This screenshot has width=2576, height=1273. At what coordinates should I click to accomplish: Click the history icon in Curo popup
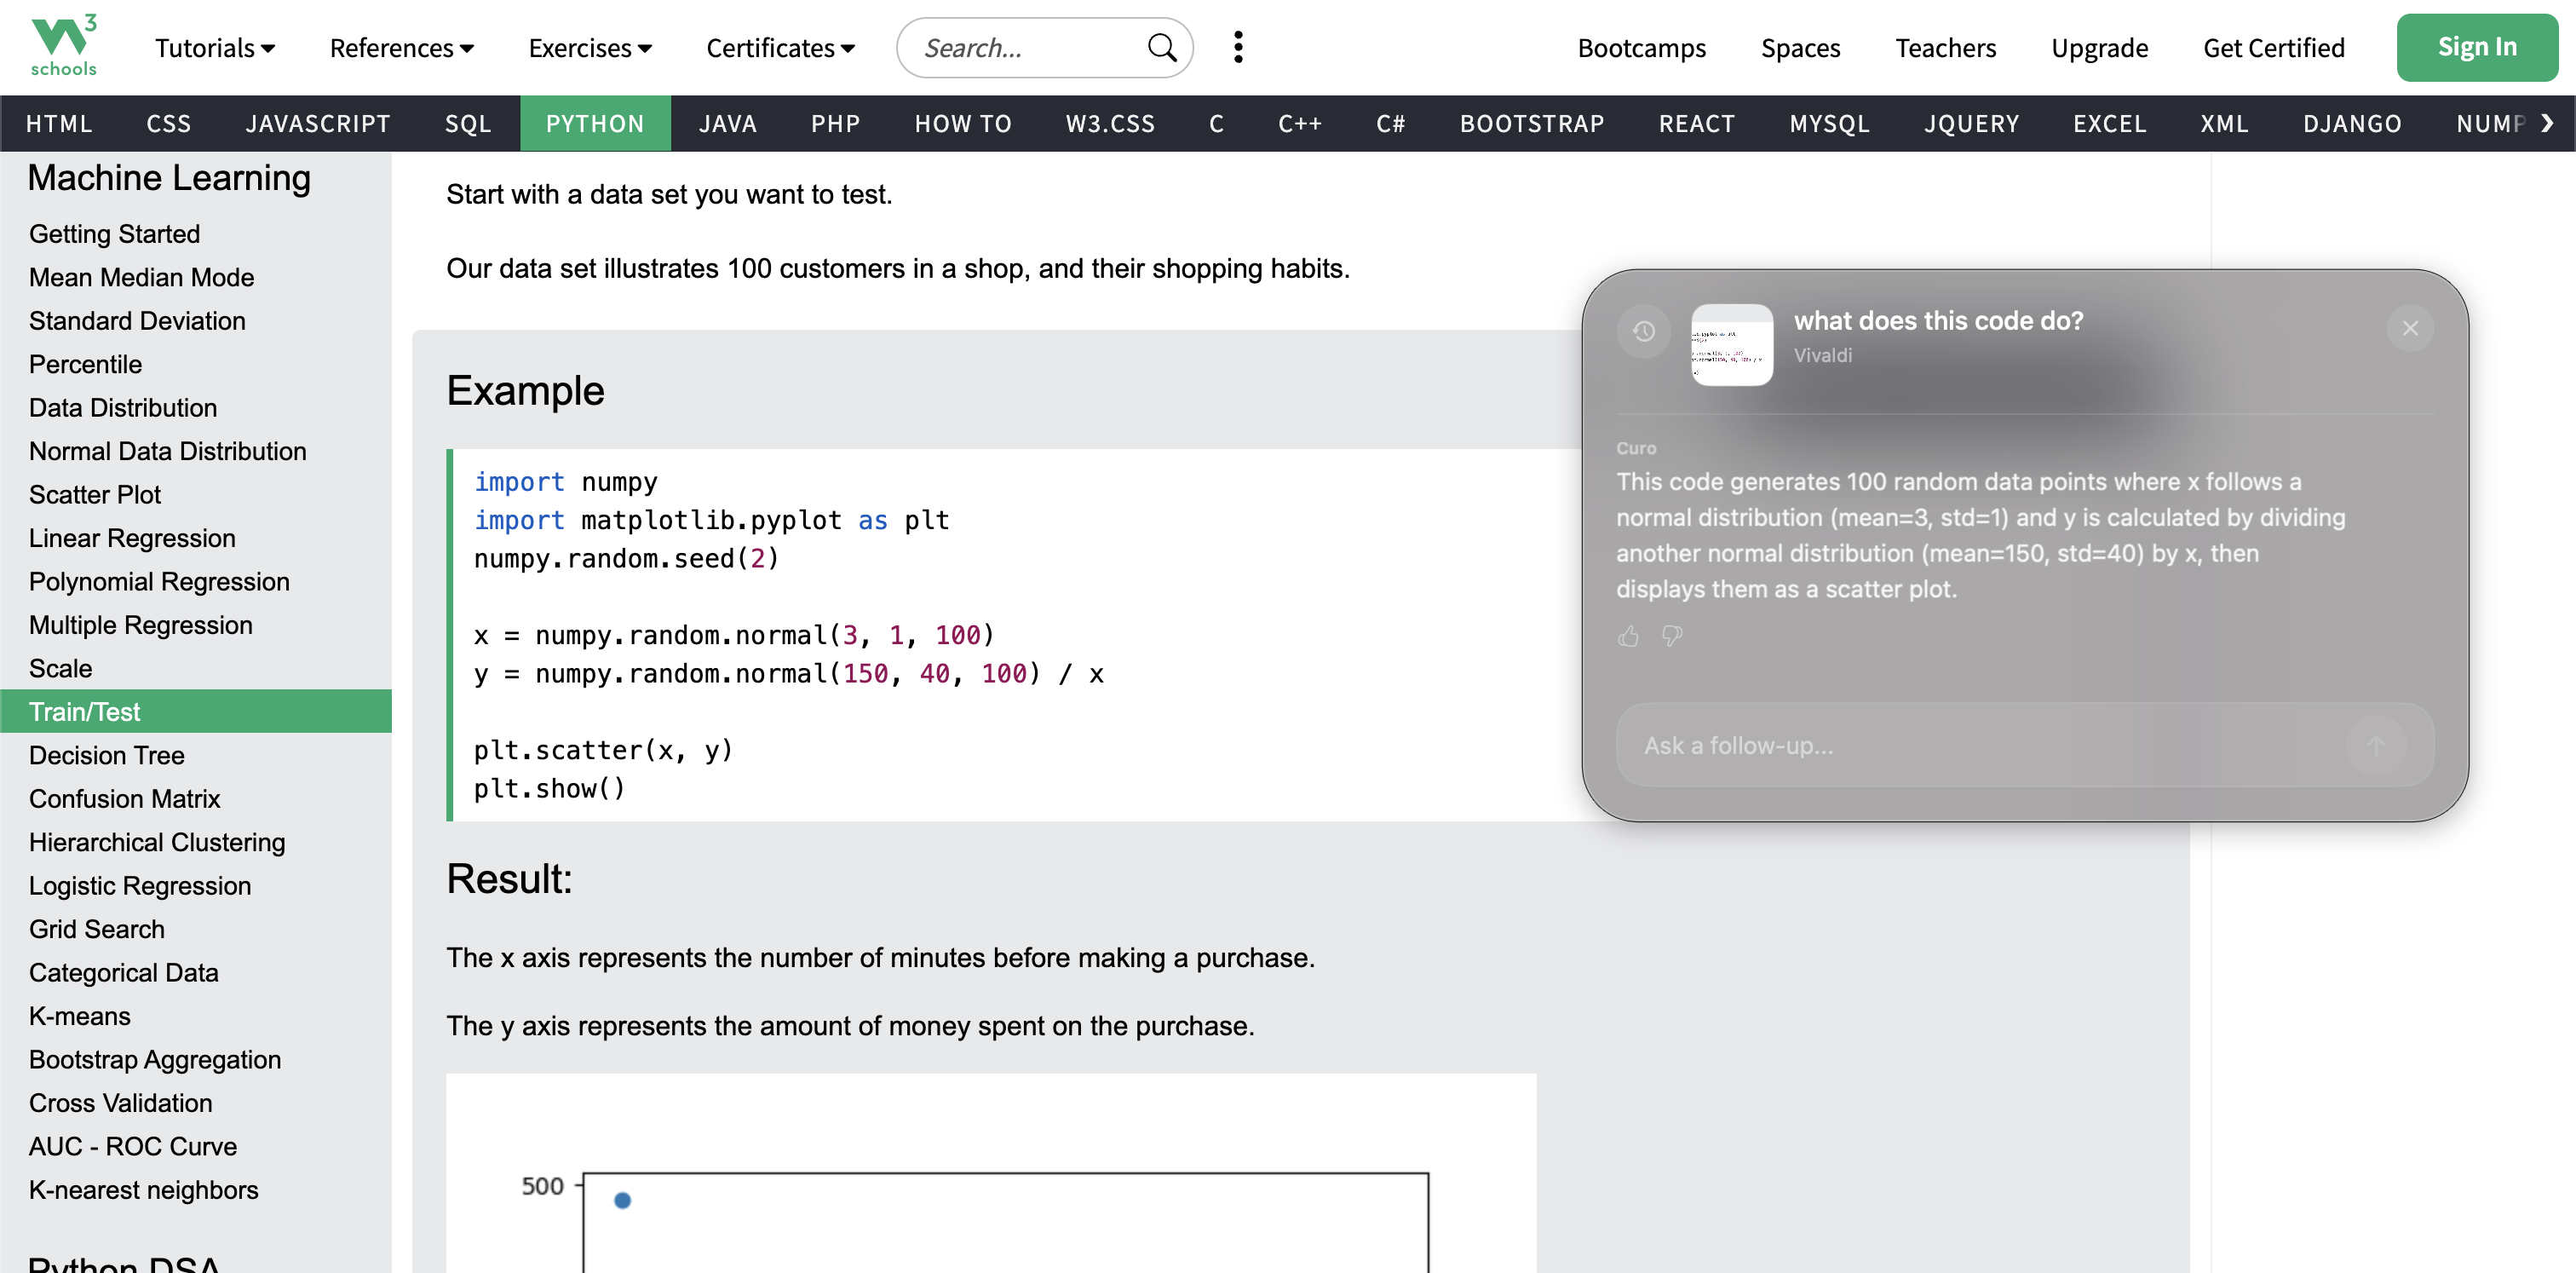click(1643, 331)
